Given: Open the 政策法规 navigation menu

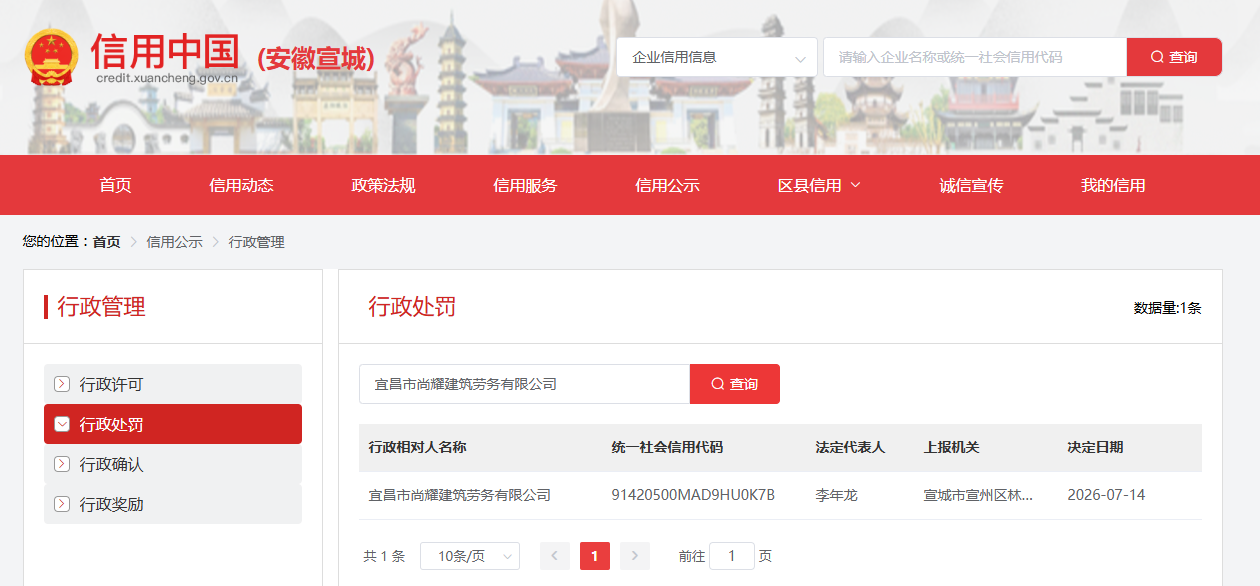Looking at the screenshot, I should point(383,185).
